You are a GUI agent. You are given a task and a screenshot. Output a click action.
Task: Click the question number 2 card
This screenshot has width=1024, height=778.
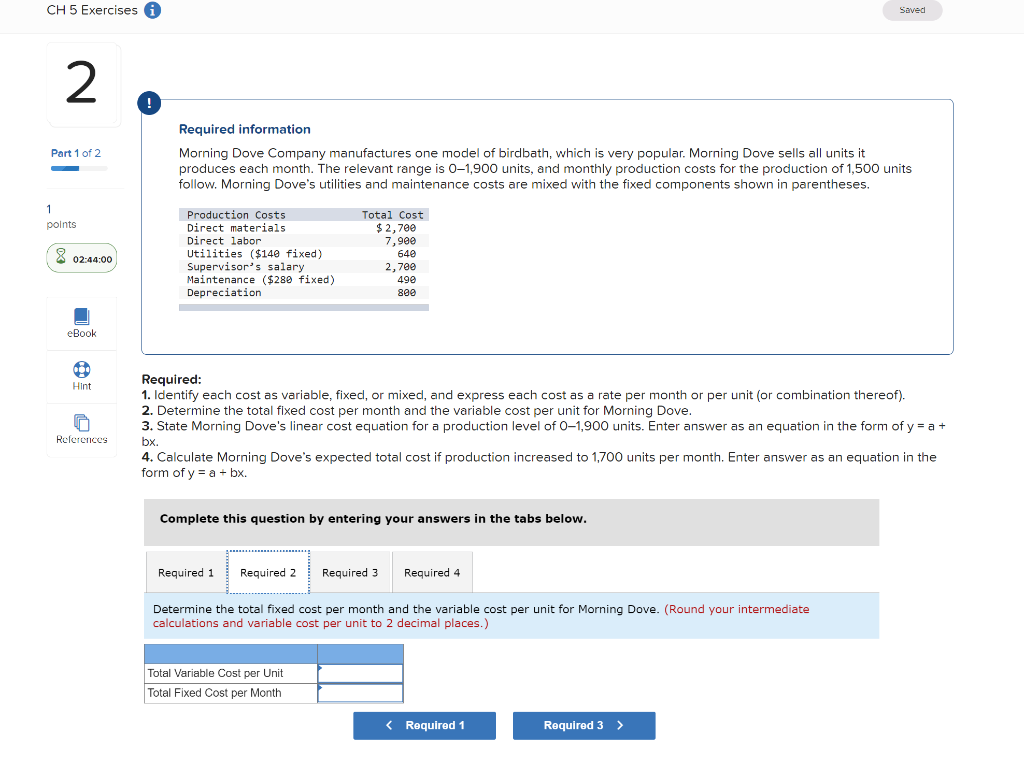[82, 84]
